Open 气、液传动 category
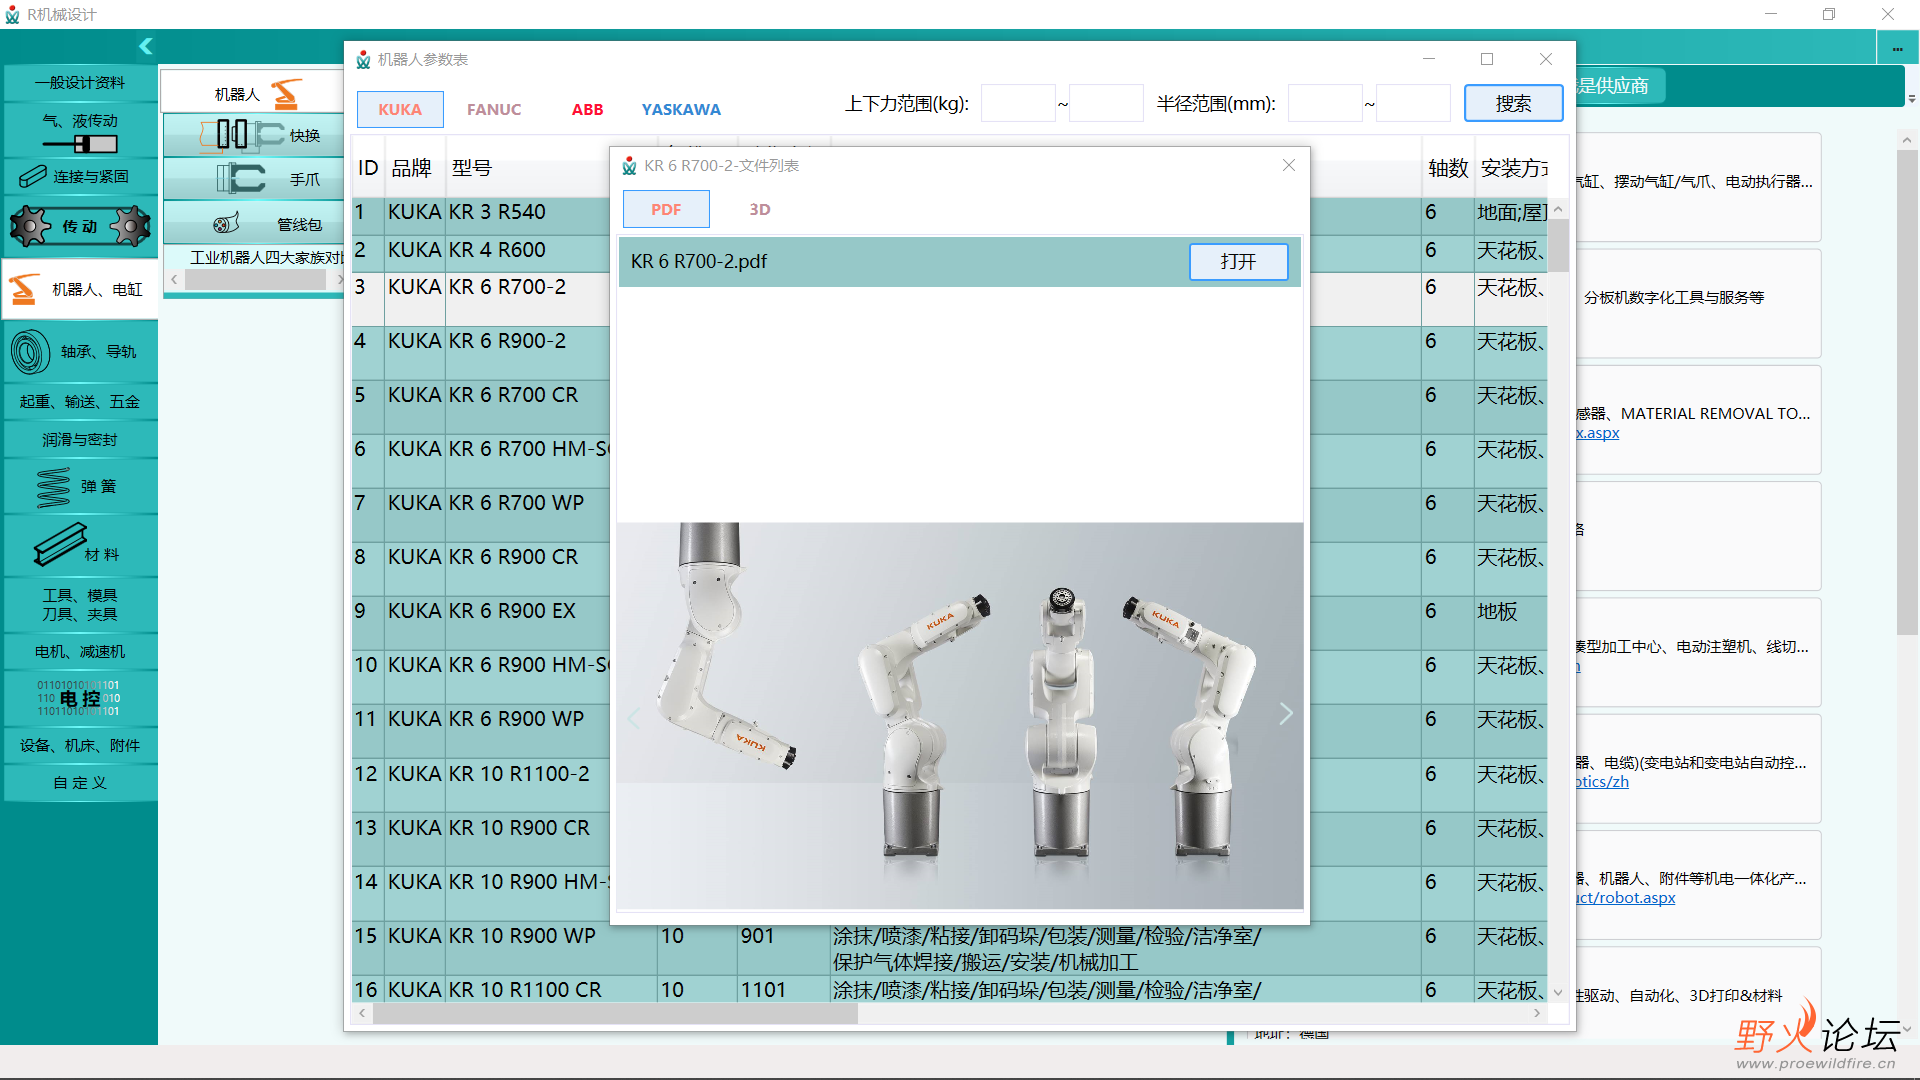Viewport: 1920px width, 1080px height. (x=80, y=131)
